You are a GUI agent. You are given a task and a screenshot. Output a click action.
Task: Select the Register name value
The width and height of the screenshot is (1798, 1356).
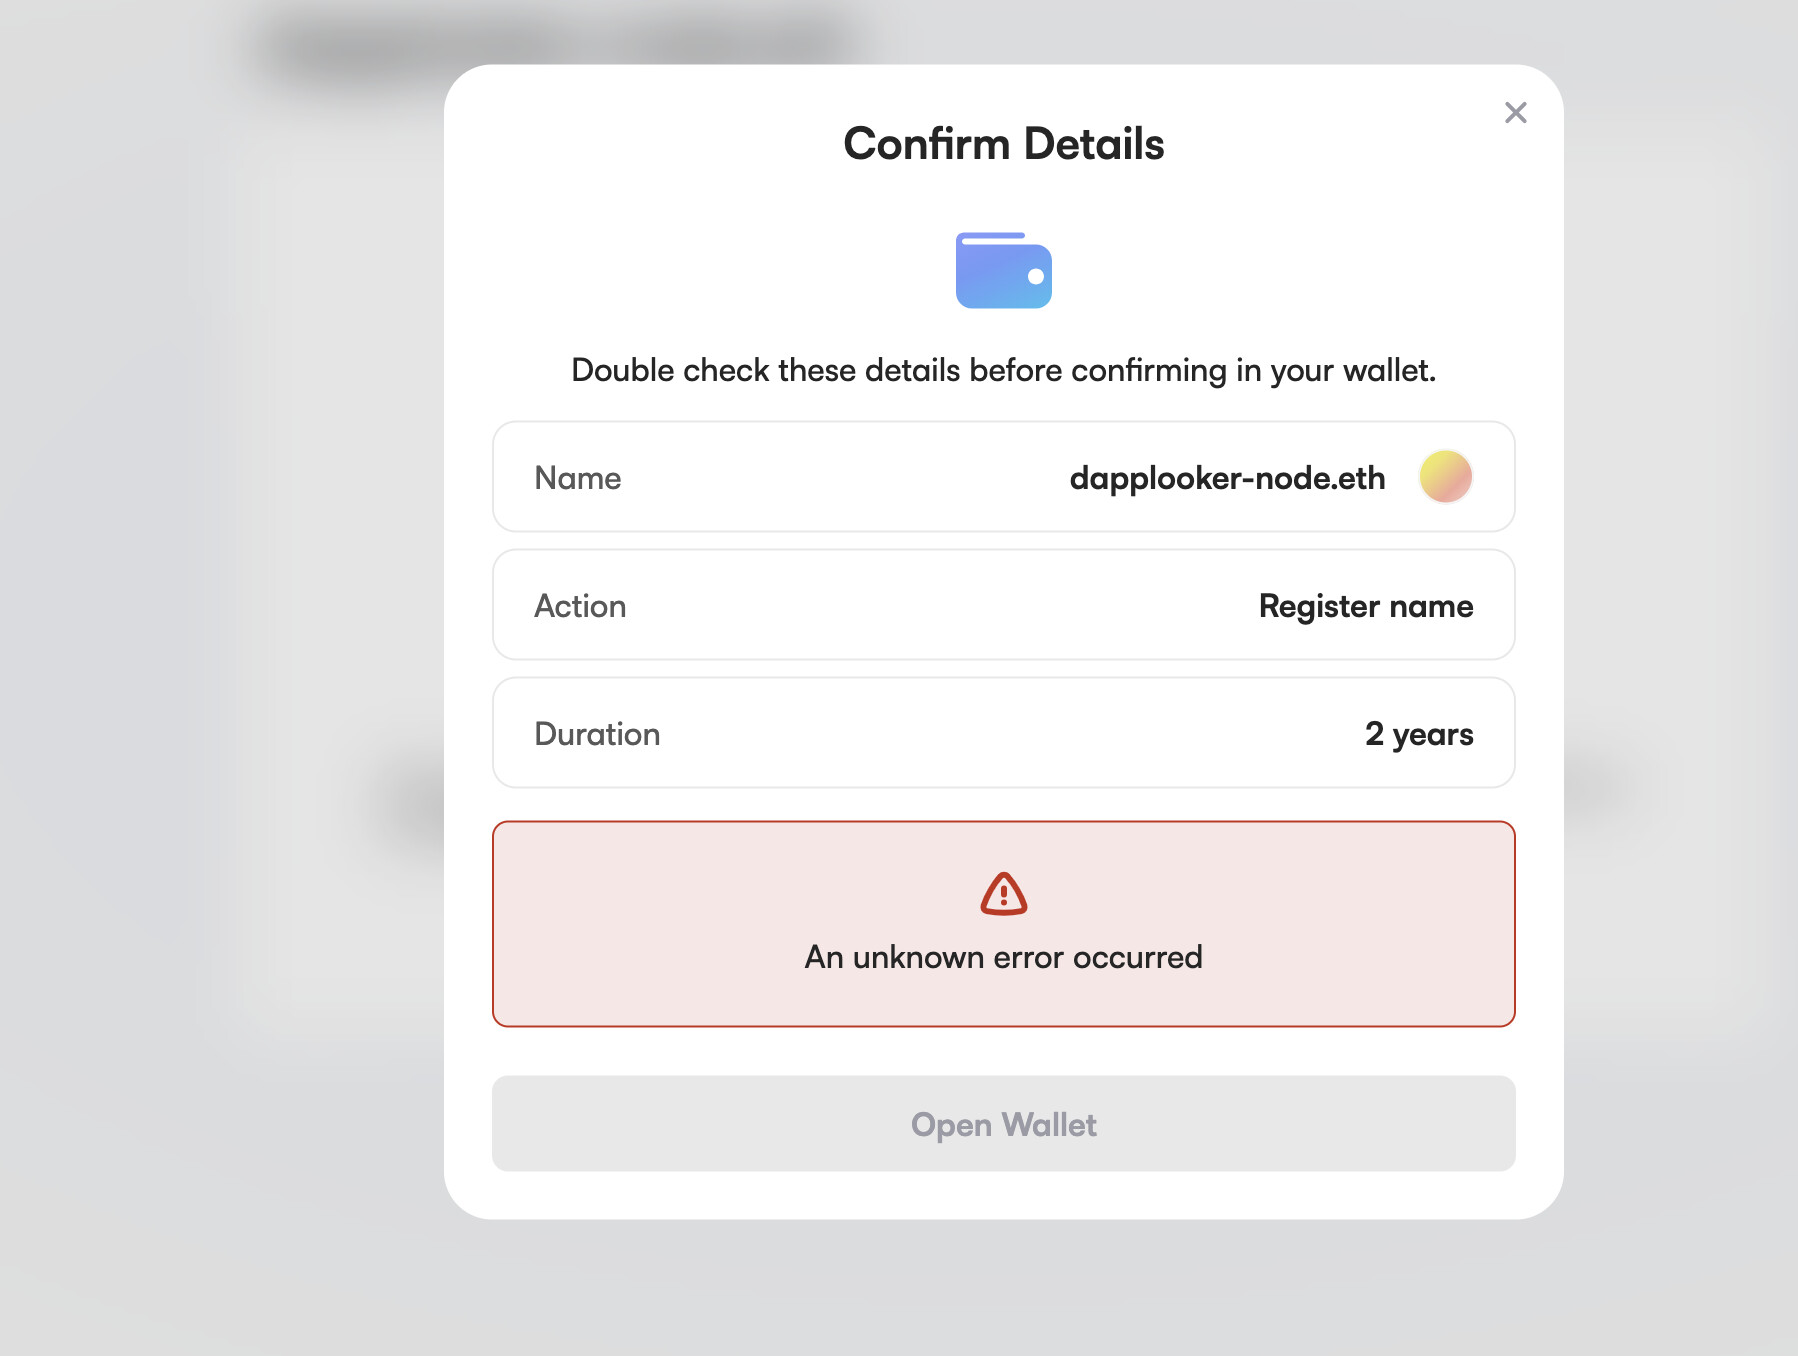[x=1365, y=606]
